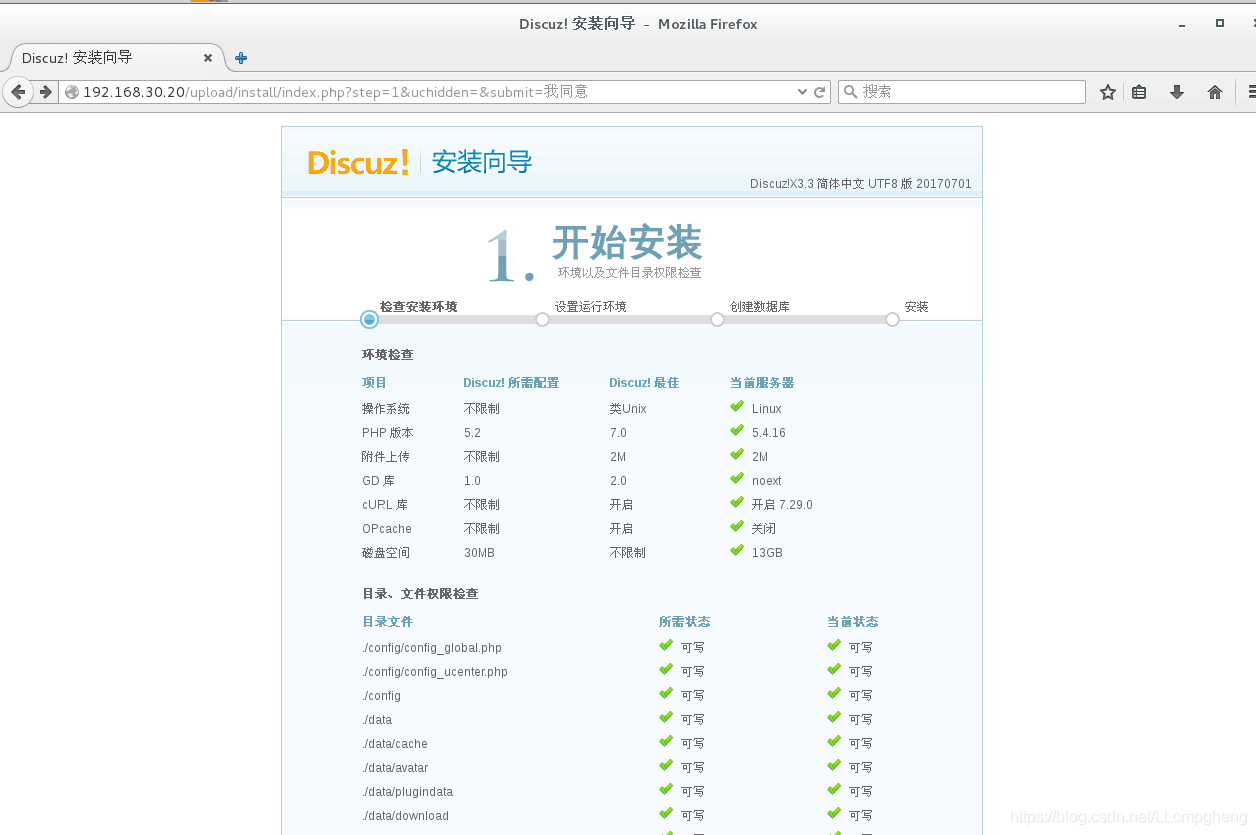Open a new tab with plus icon
This screenshot has height=835, width=1256.
coord(241,58)
